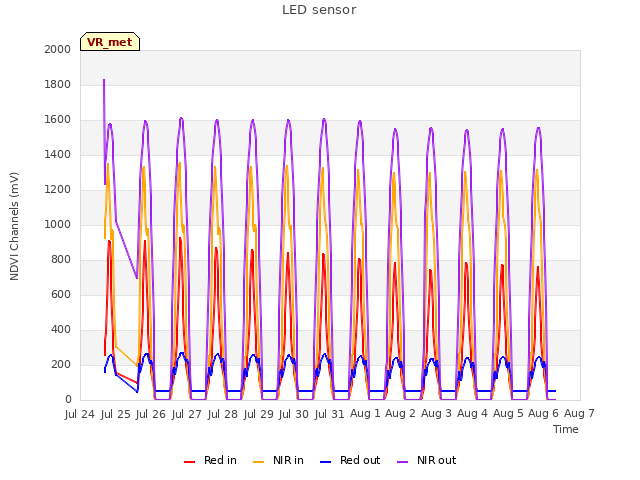The width and height of the screenshot is (640, 480).
Task: Click the Time axis title
Action: 566,429
